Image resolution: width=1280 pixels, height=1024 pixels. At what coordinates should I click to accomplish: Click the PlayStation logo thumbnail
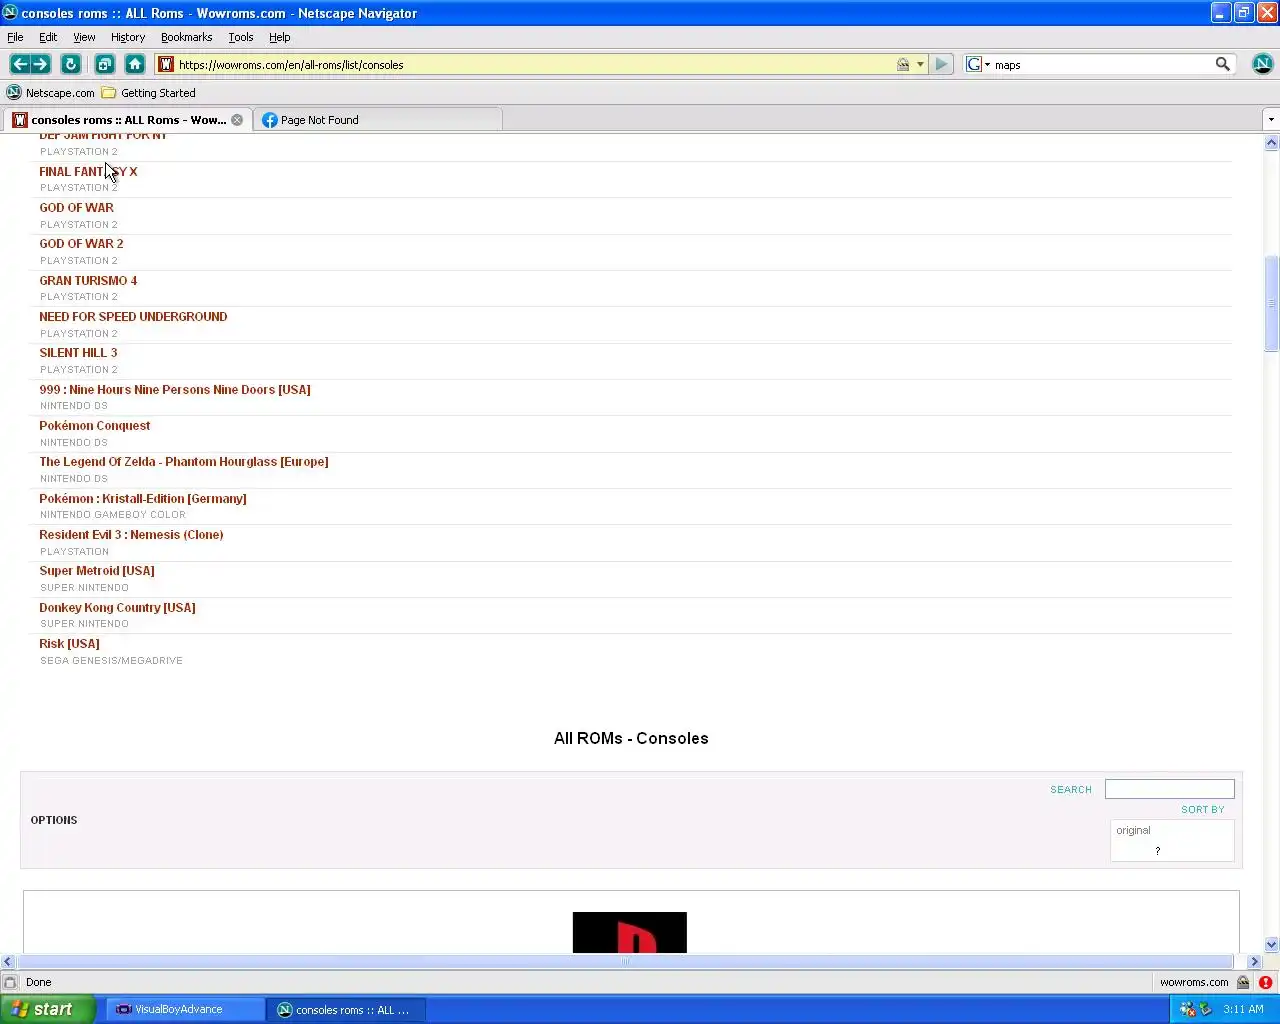coord(629,932)
